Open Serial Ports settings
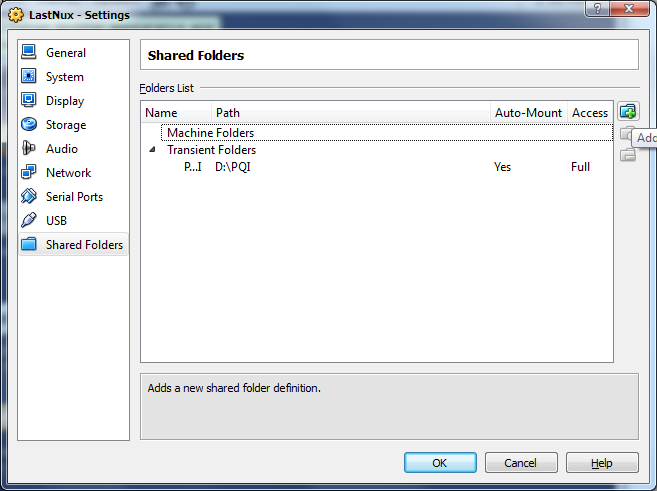This screenshot has width=657, height=491. point(74,197)
